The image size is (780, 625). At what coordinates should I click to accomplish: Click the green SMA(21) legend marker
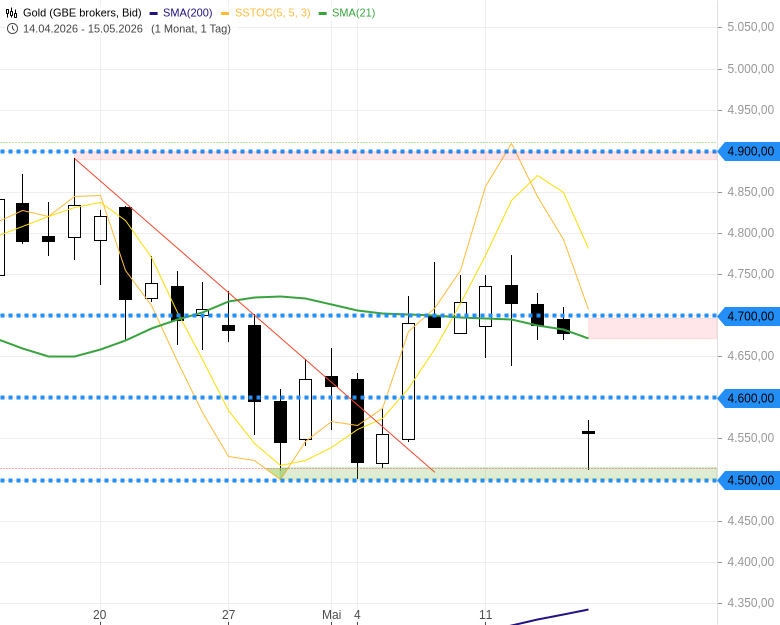click(x=323, y=13)
